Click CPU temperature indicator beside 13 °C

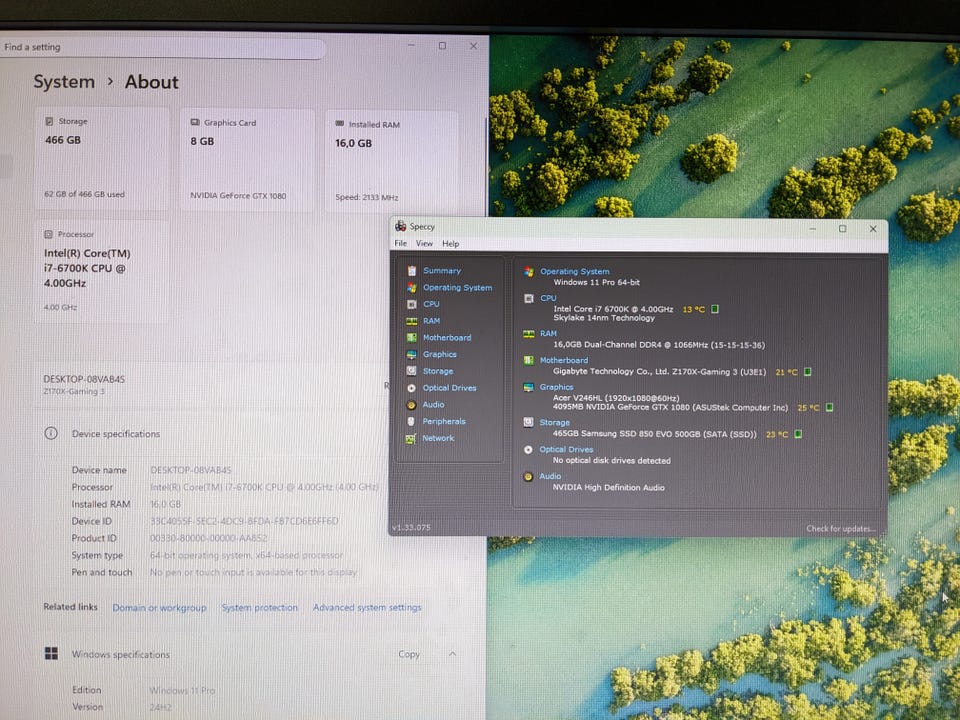(714, 309)
